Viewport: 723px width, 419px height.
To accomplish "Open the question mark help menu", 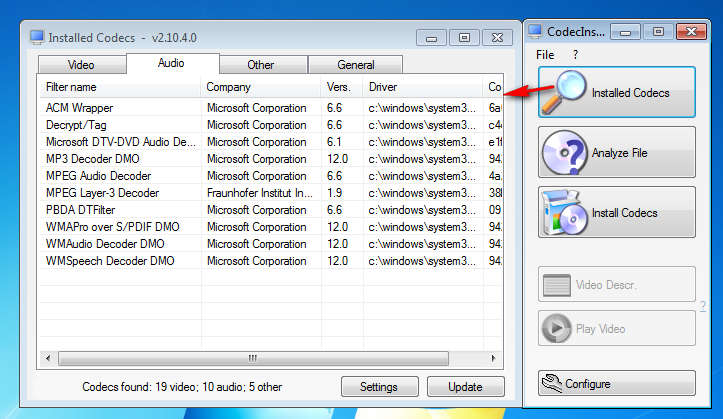I will (x=575, y=55).
